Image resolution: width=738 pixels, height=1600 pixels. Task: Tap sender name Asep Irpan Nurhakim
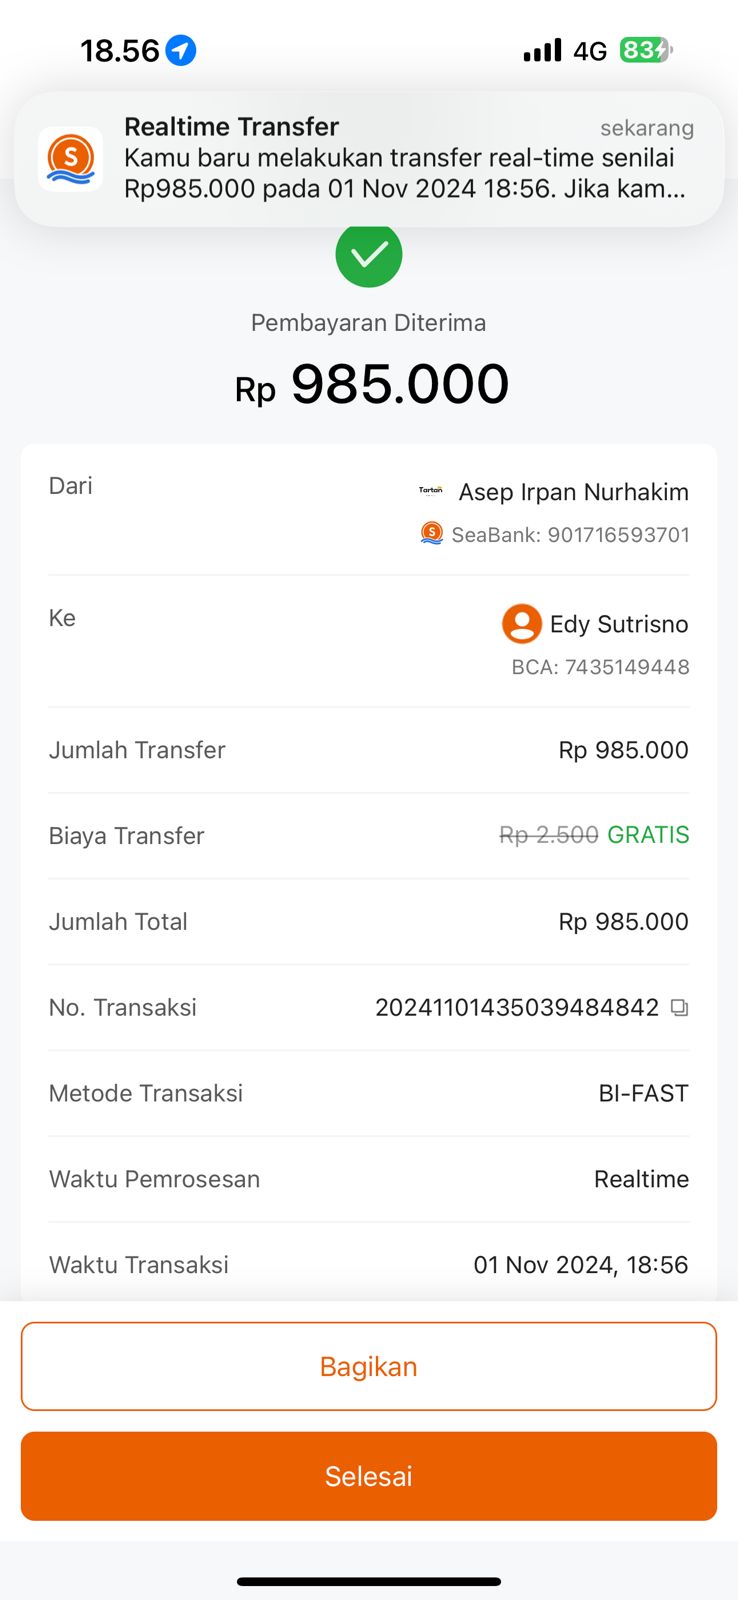573,492
